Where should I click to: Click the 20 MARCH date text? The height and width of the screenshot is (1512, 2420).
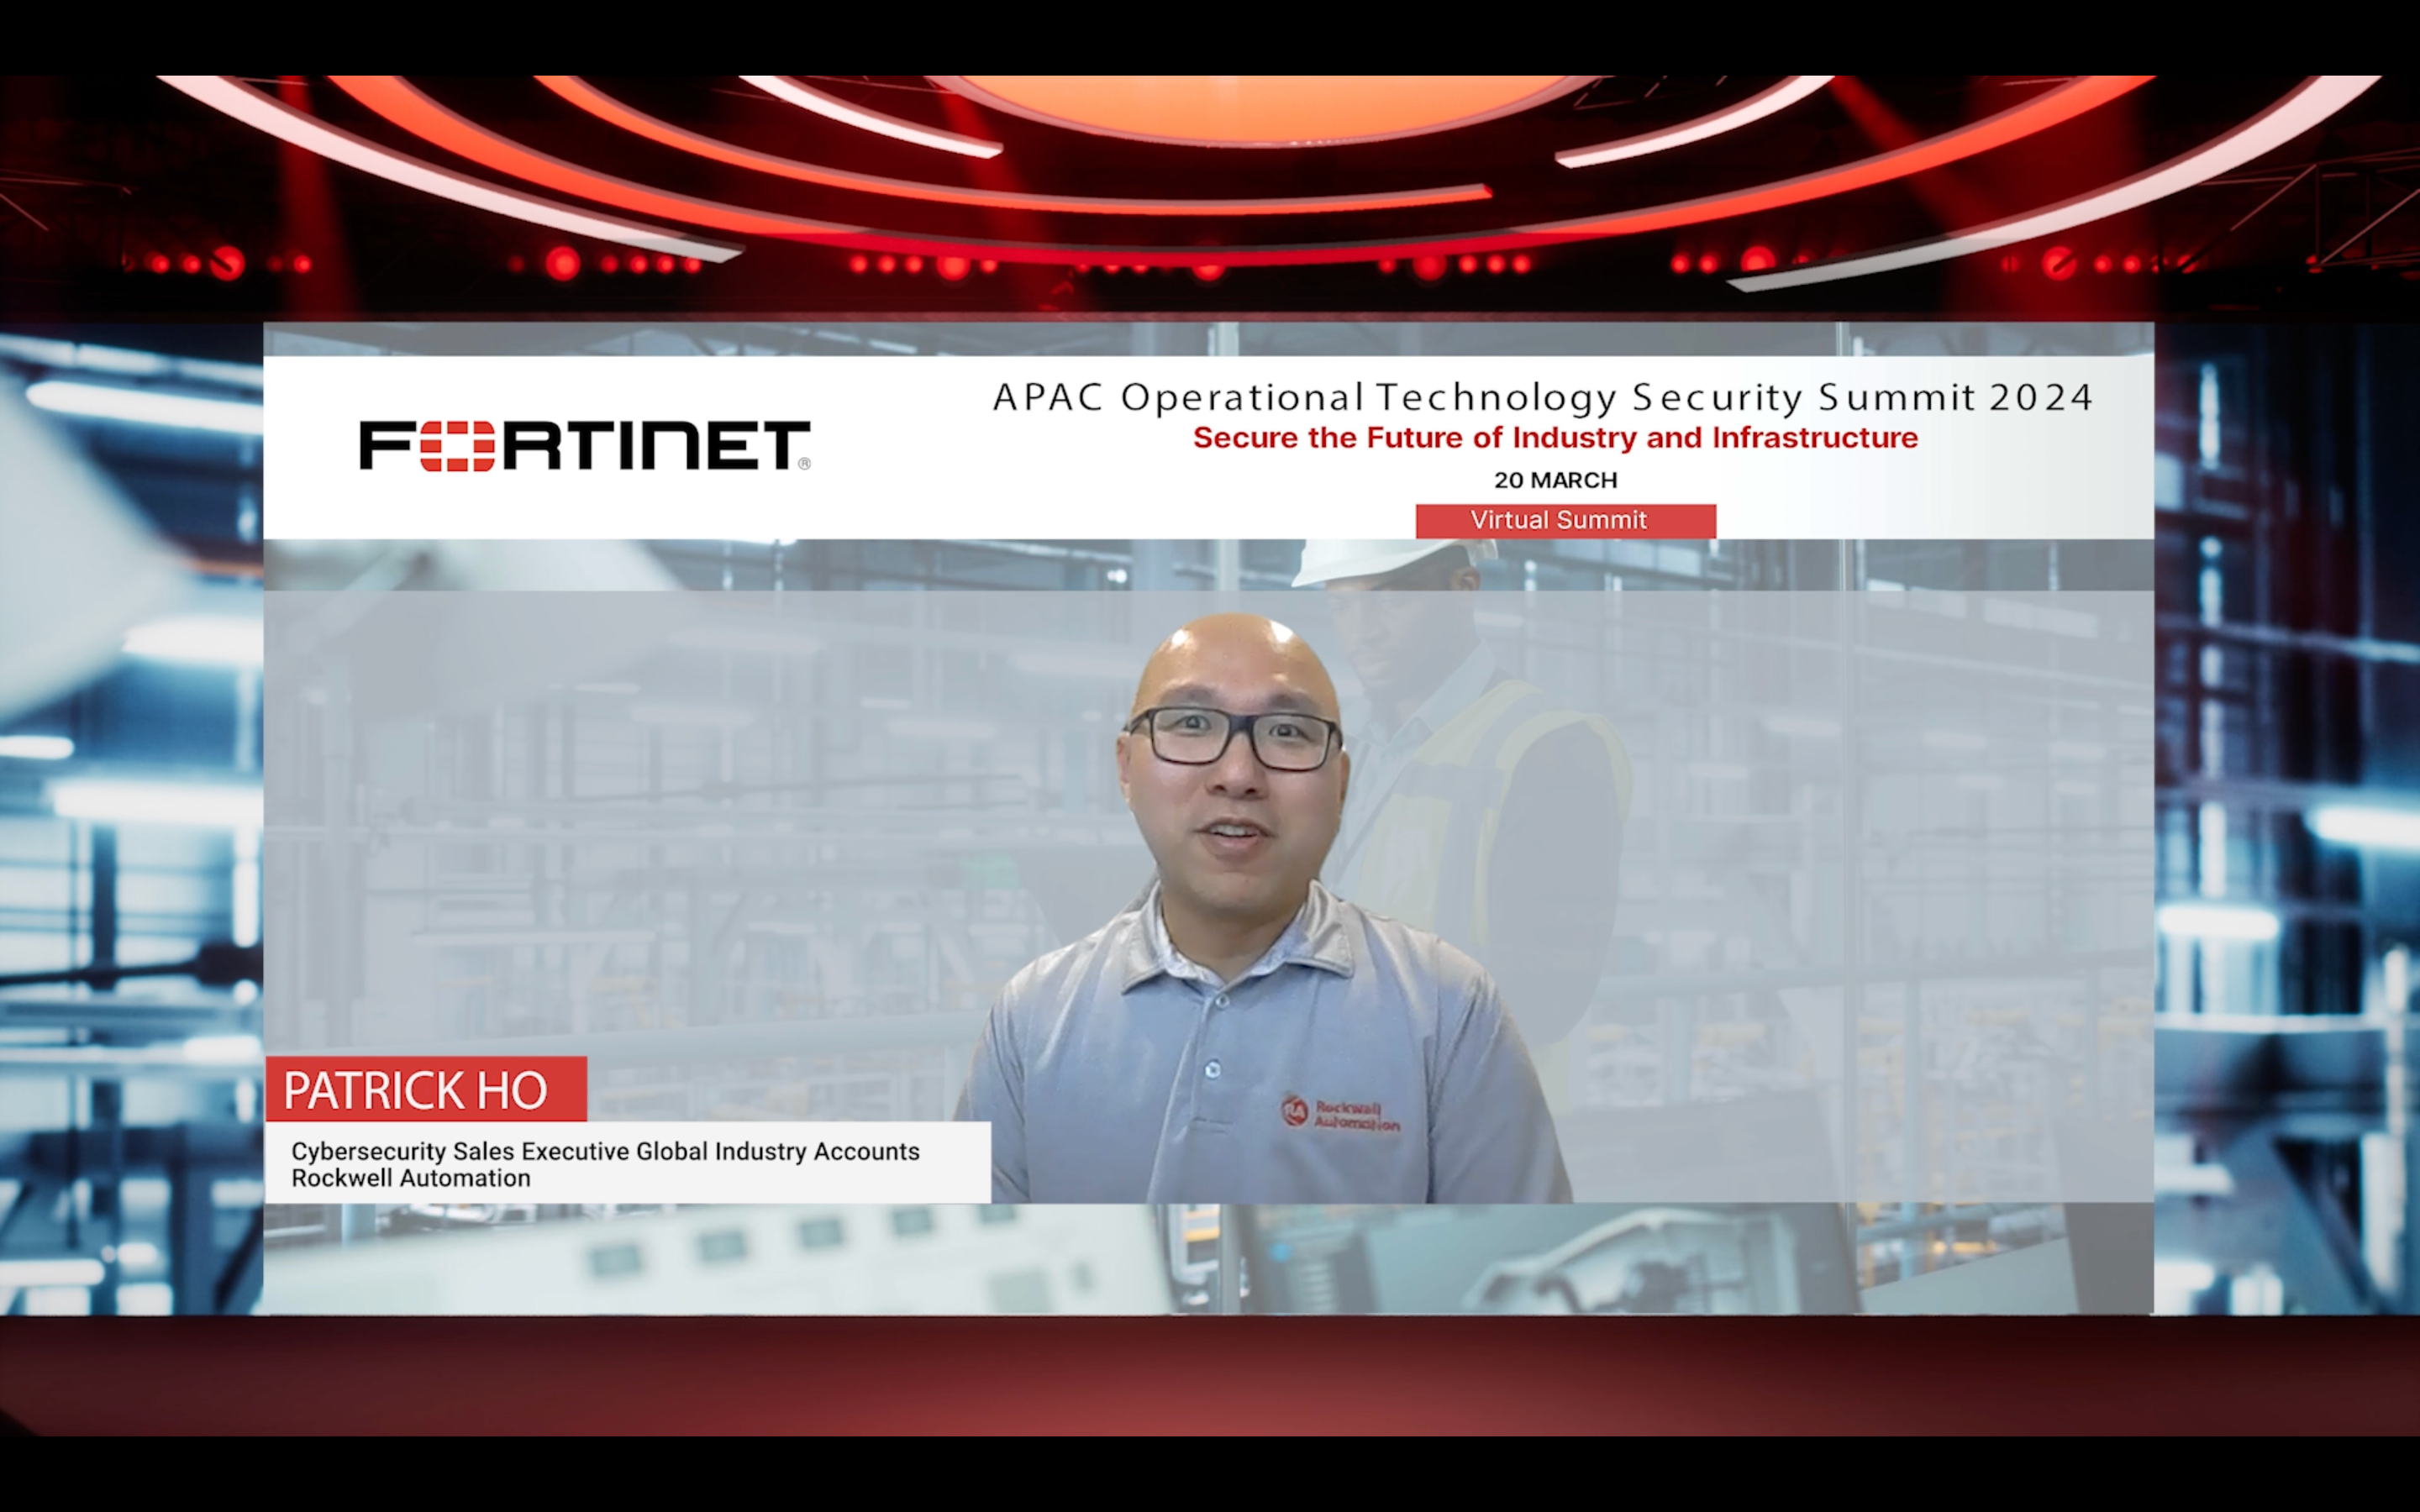pos(1555,480)
